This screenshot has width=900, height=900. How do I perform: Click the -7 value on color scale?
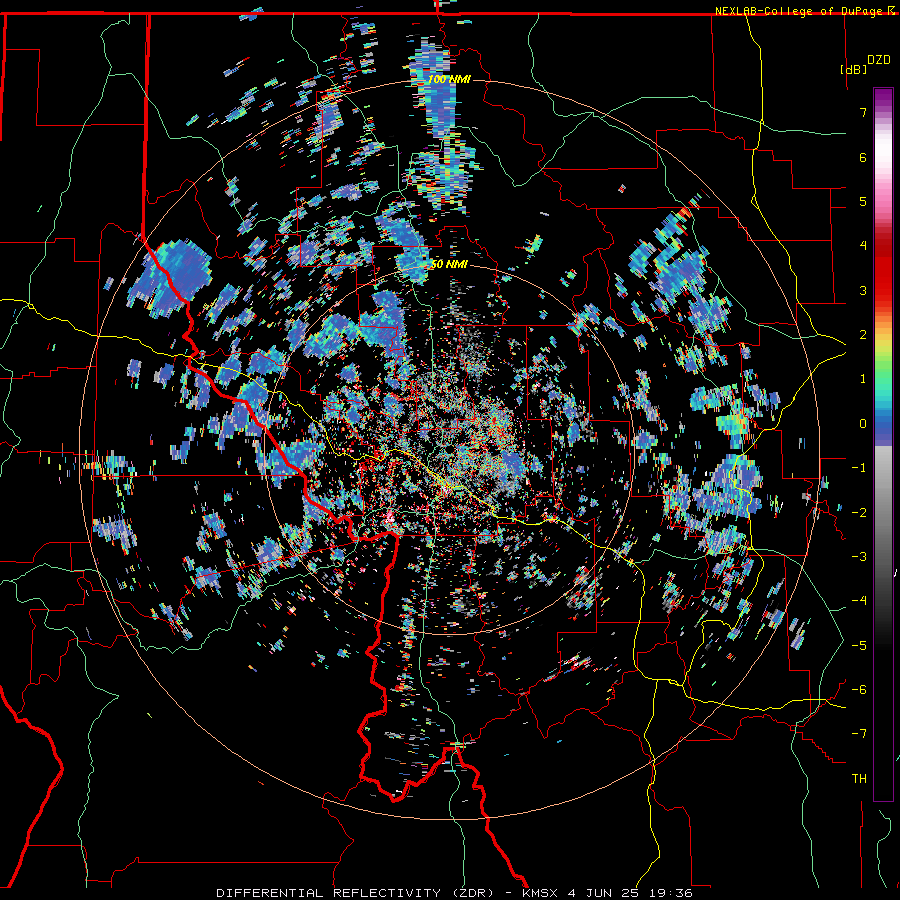coord(859,734)
